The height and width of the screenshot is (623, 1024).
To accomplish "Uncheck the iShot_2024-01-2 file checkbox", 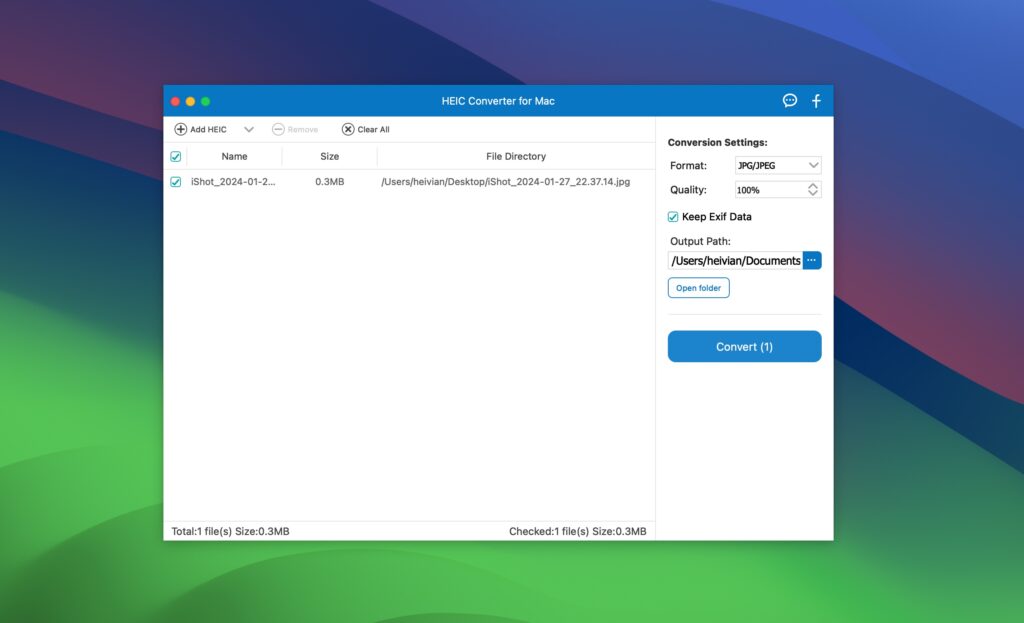I will tap(176, 183).
